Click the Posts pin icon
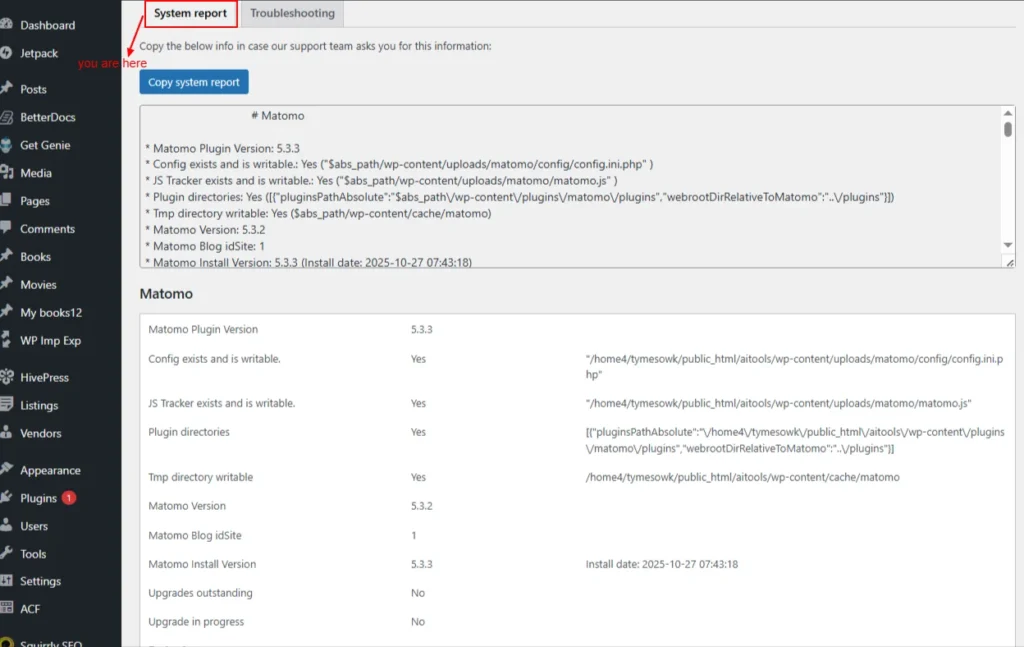1024x647 pixels. click(x=6, y=89)
